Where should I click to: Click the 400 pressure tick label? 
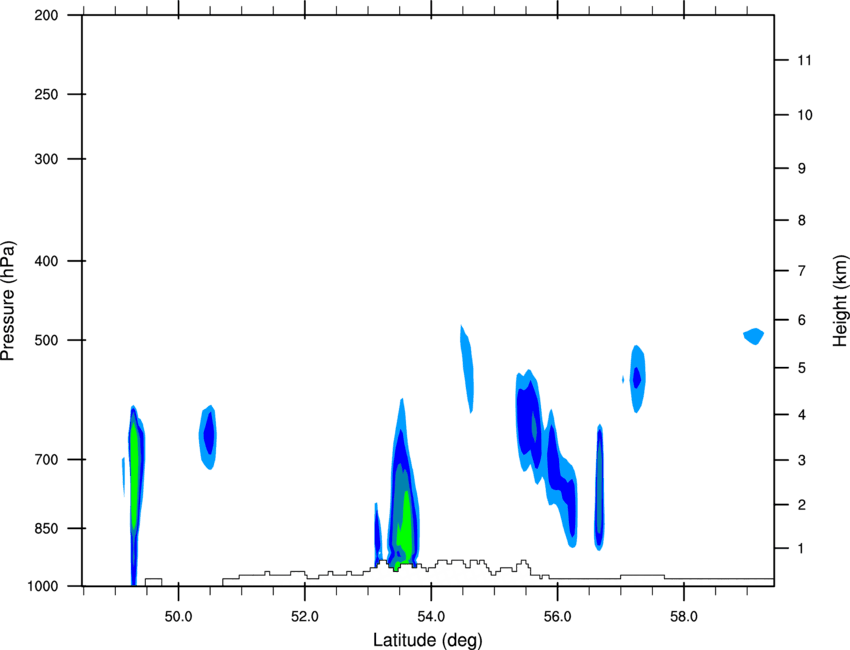(46, 261)
